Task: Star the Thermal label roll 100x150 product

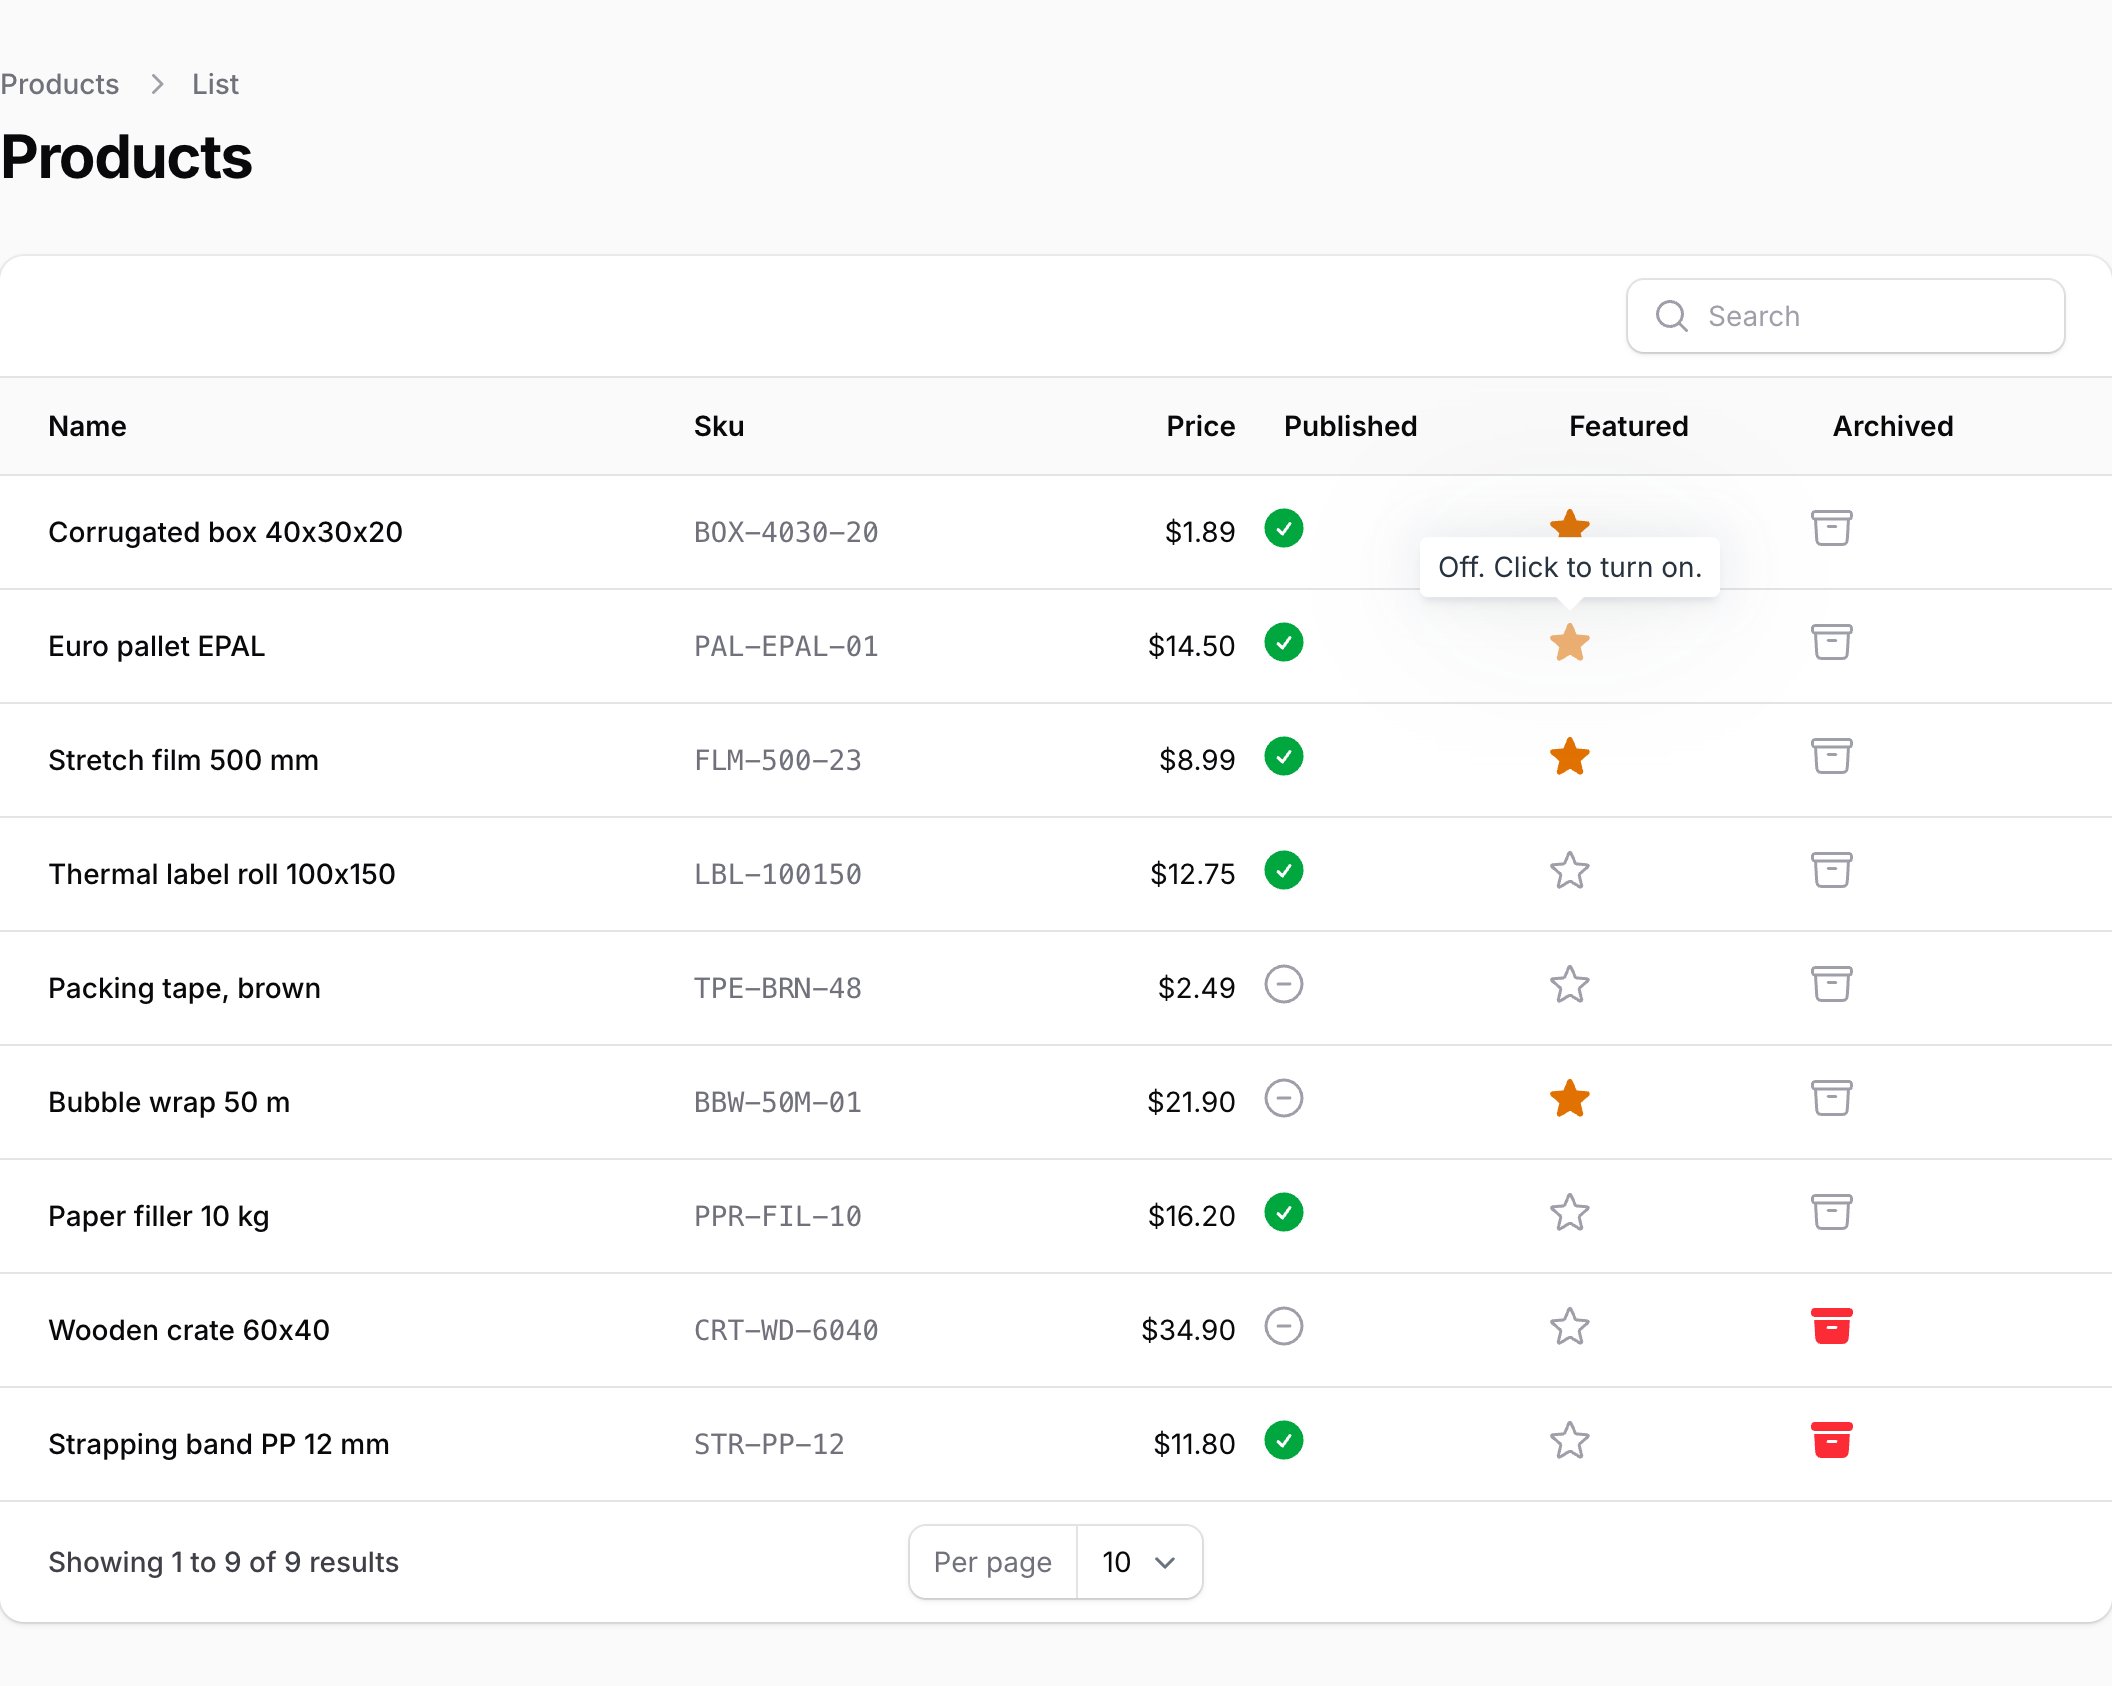Action: (1569, 871)
